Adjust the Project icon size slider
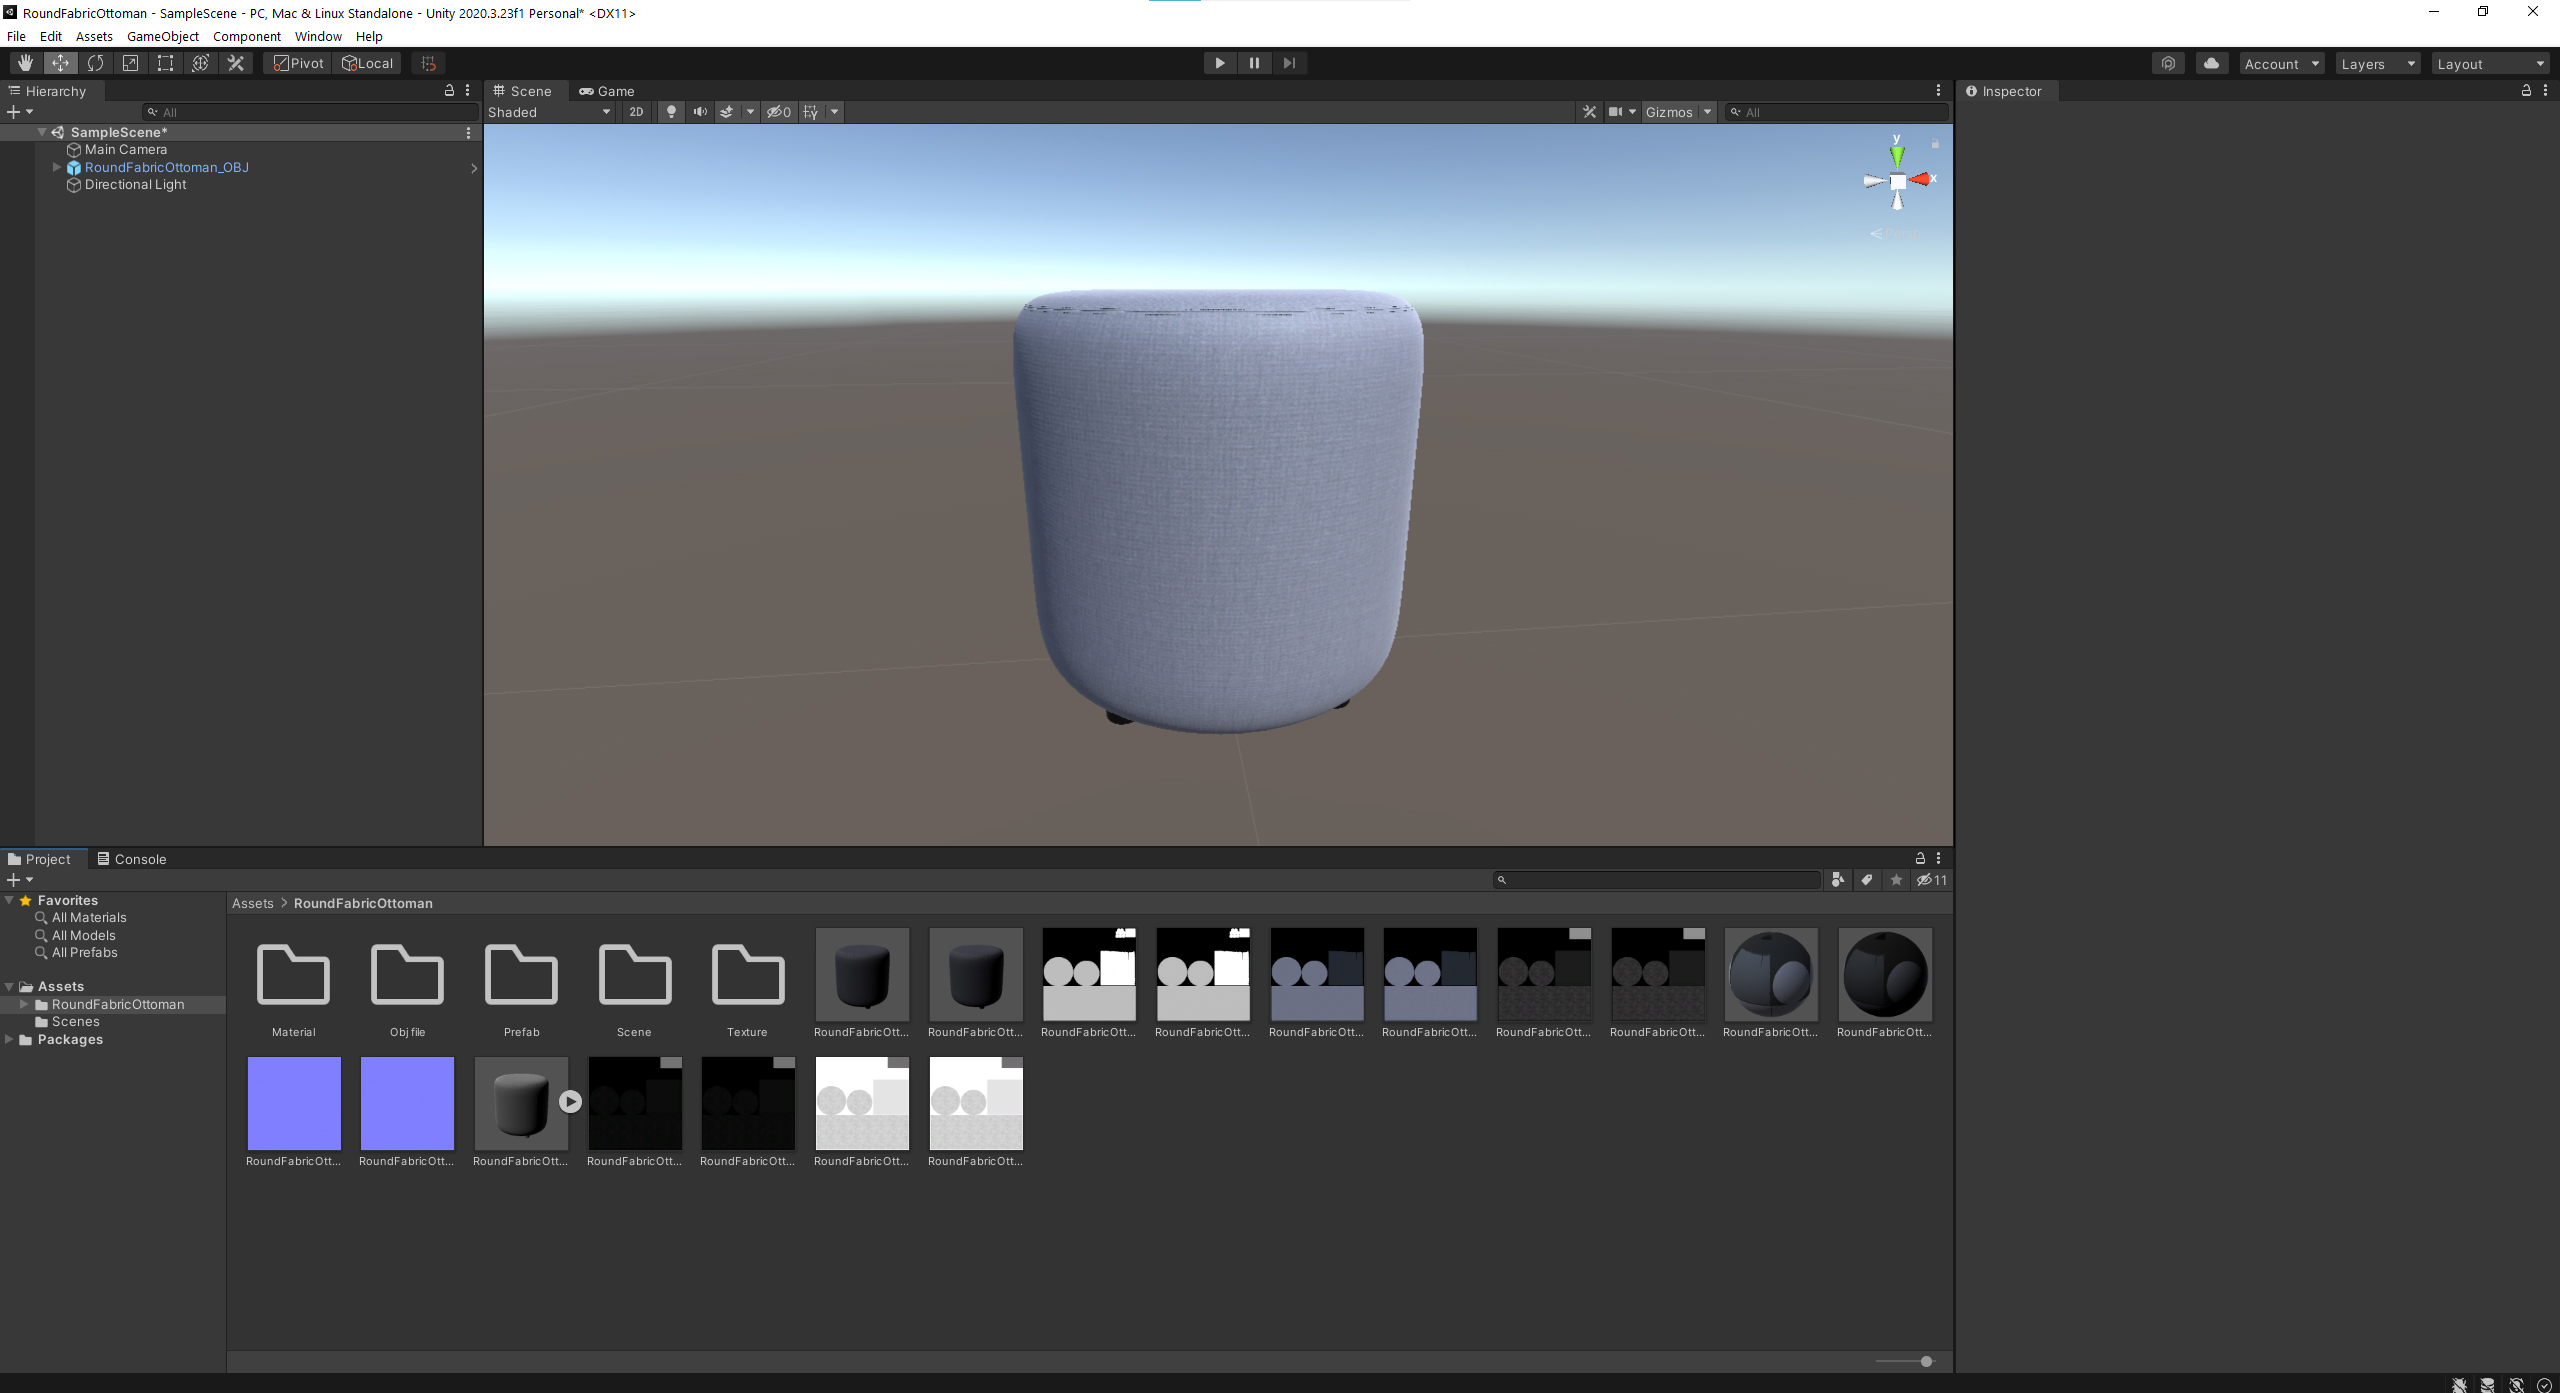Screen dimensions: 2560x1393 [1925, 1361]
